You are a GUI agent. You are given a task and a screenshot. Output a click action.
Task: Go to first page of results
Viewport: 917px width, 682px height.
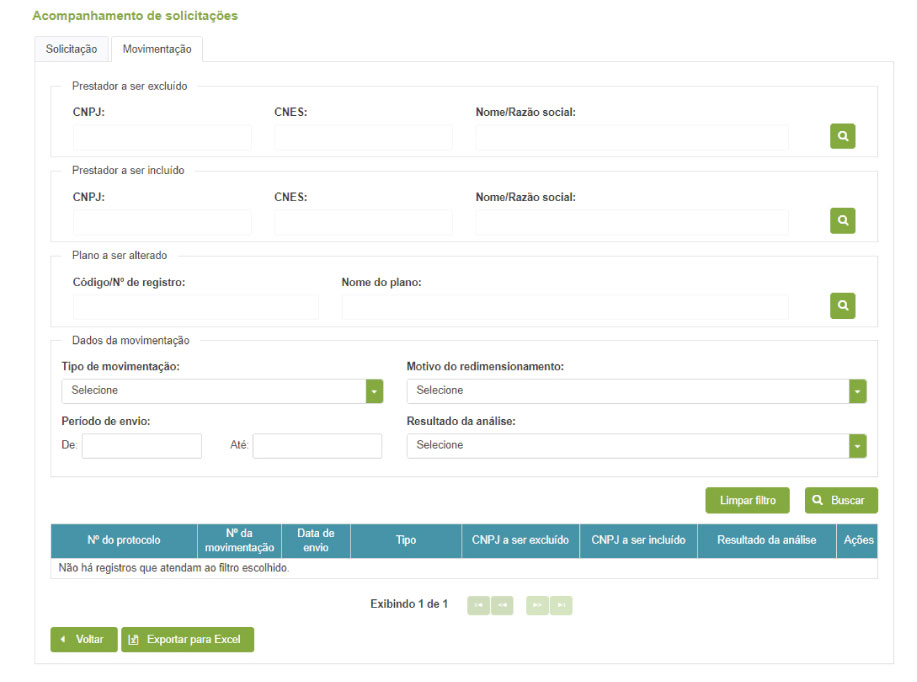point(479,605)
